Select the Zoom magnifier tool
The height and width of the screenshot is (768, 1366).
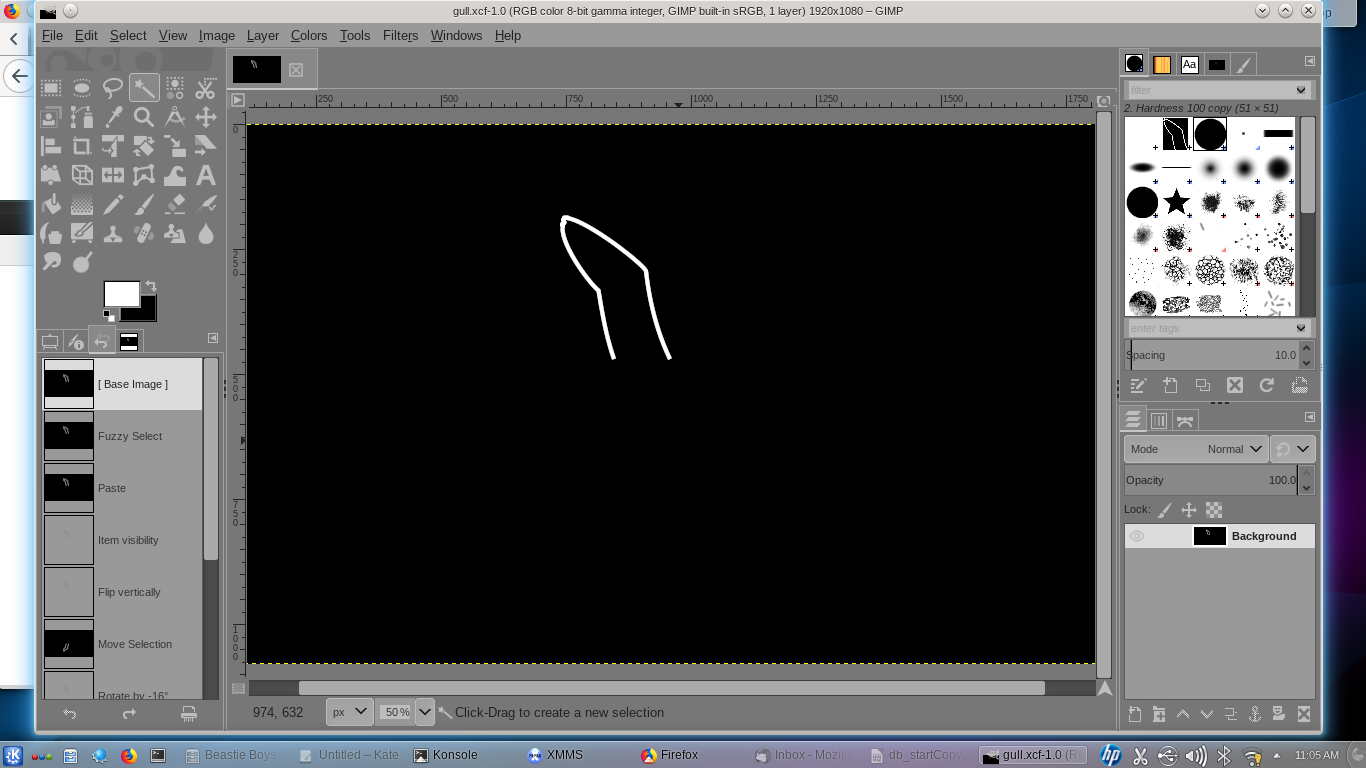144,117
